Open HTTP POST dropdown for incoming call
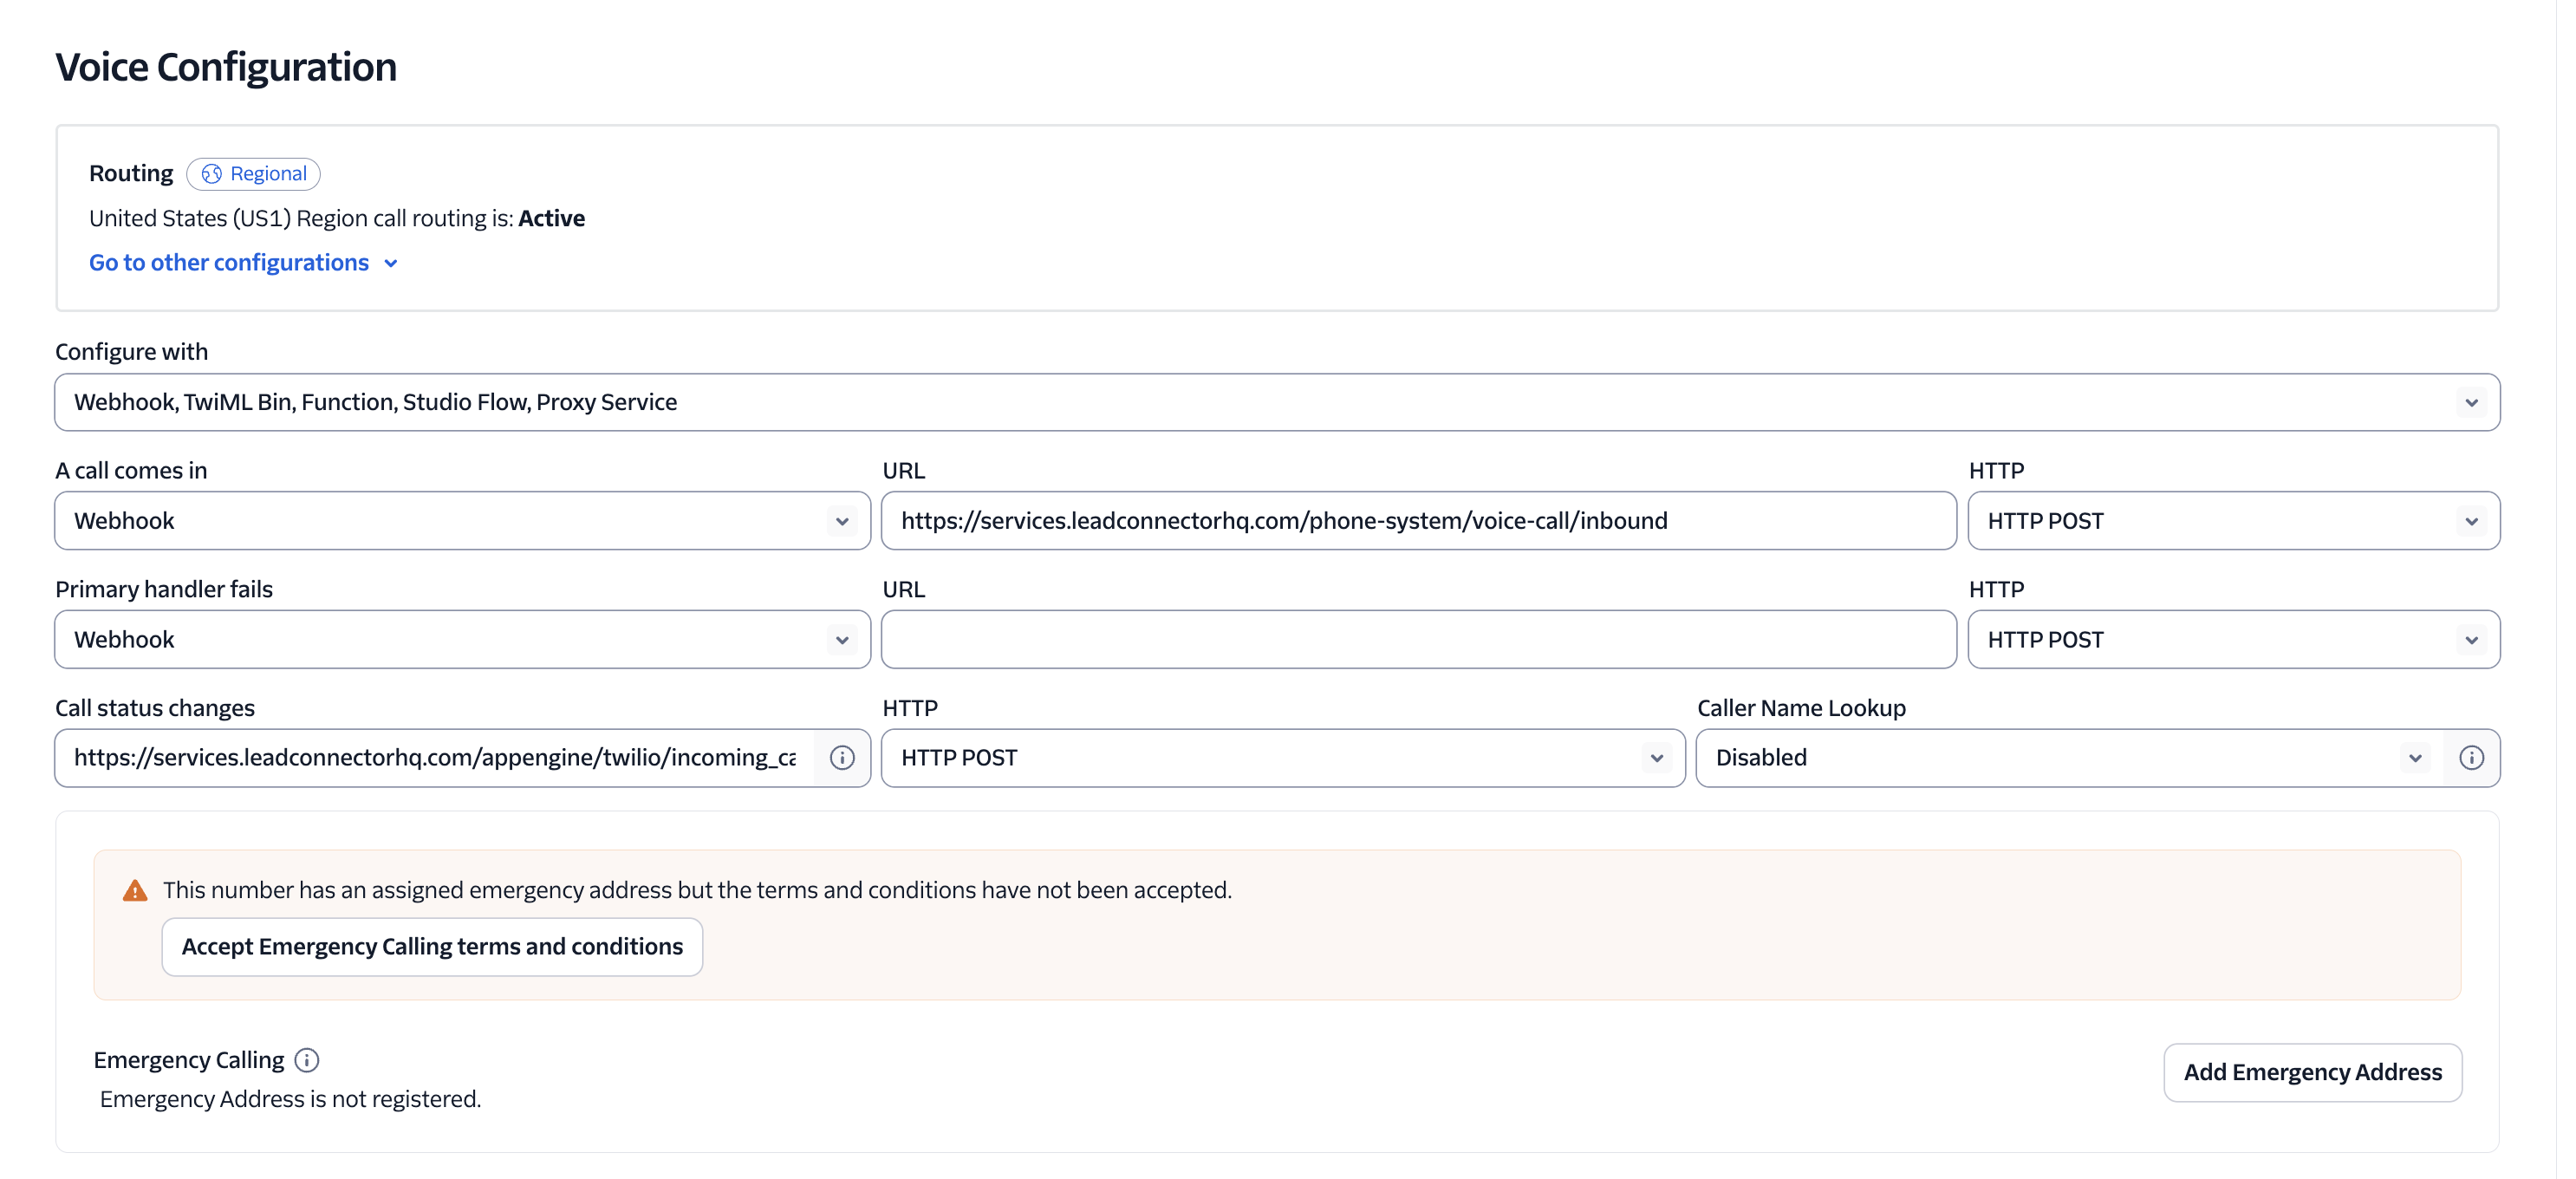Image resolution: width=2576 pixels, height=1179 pixels. [2232, 521]
